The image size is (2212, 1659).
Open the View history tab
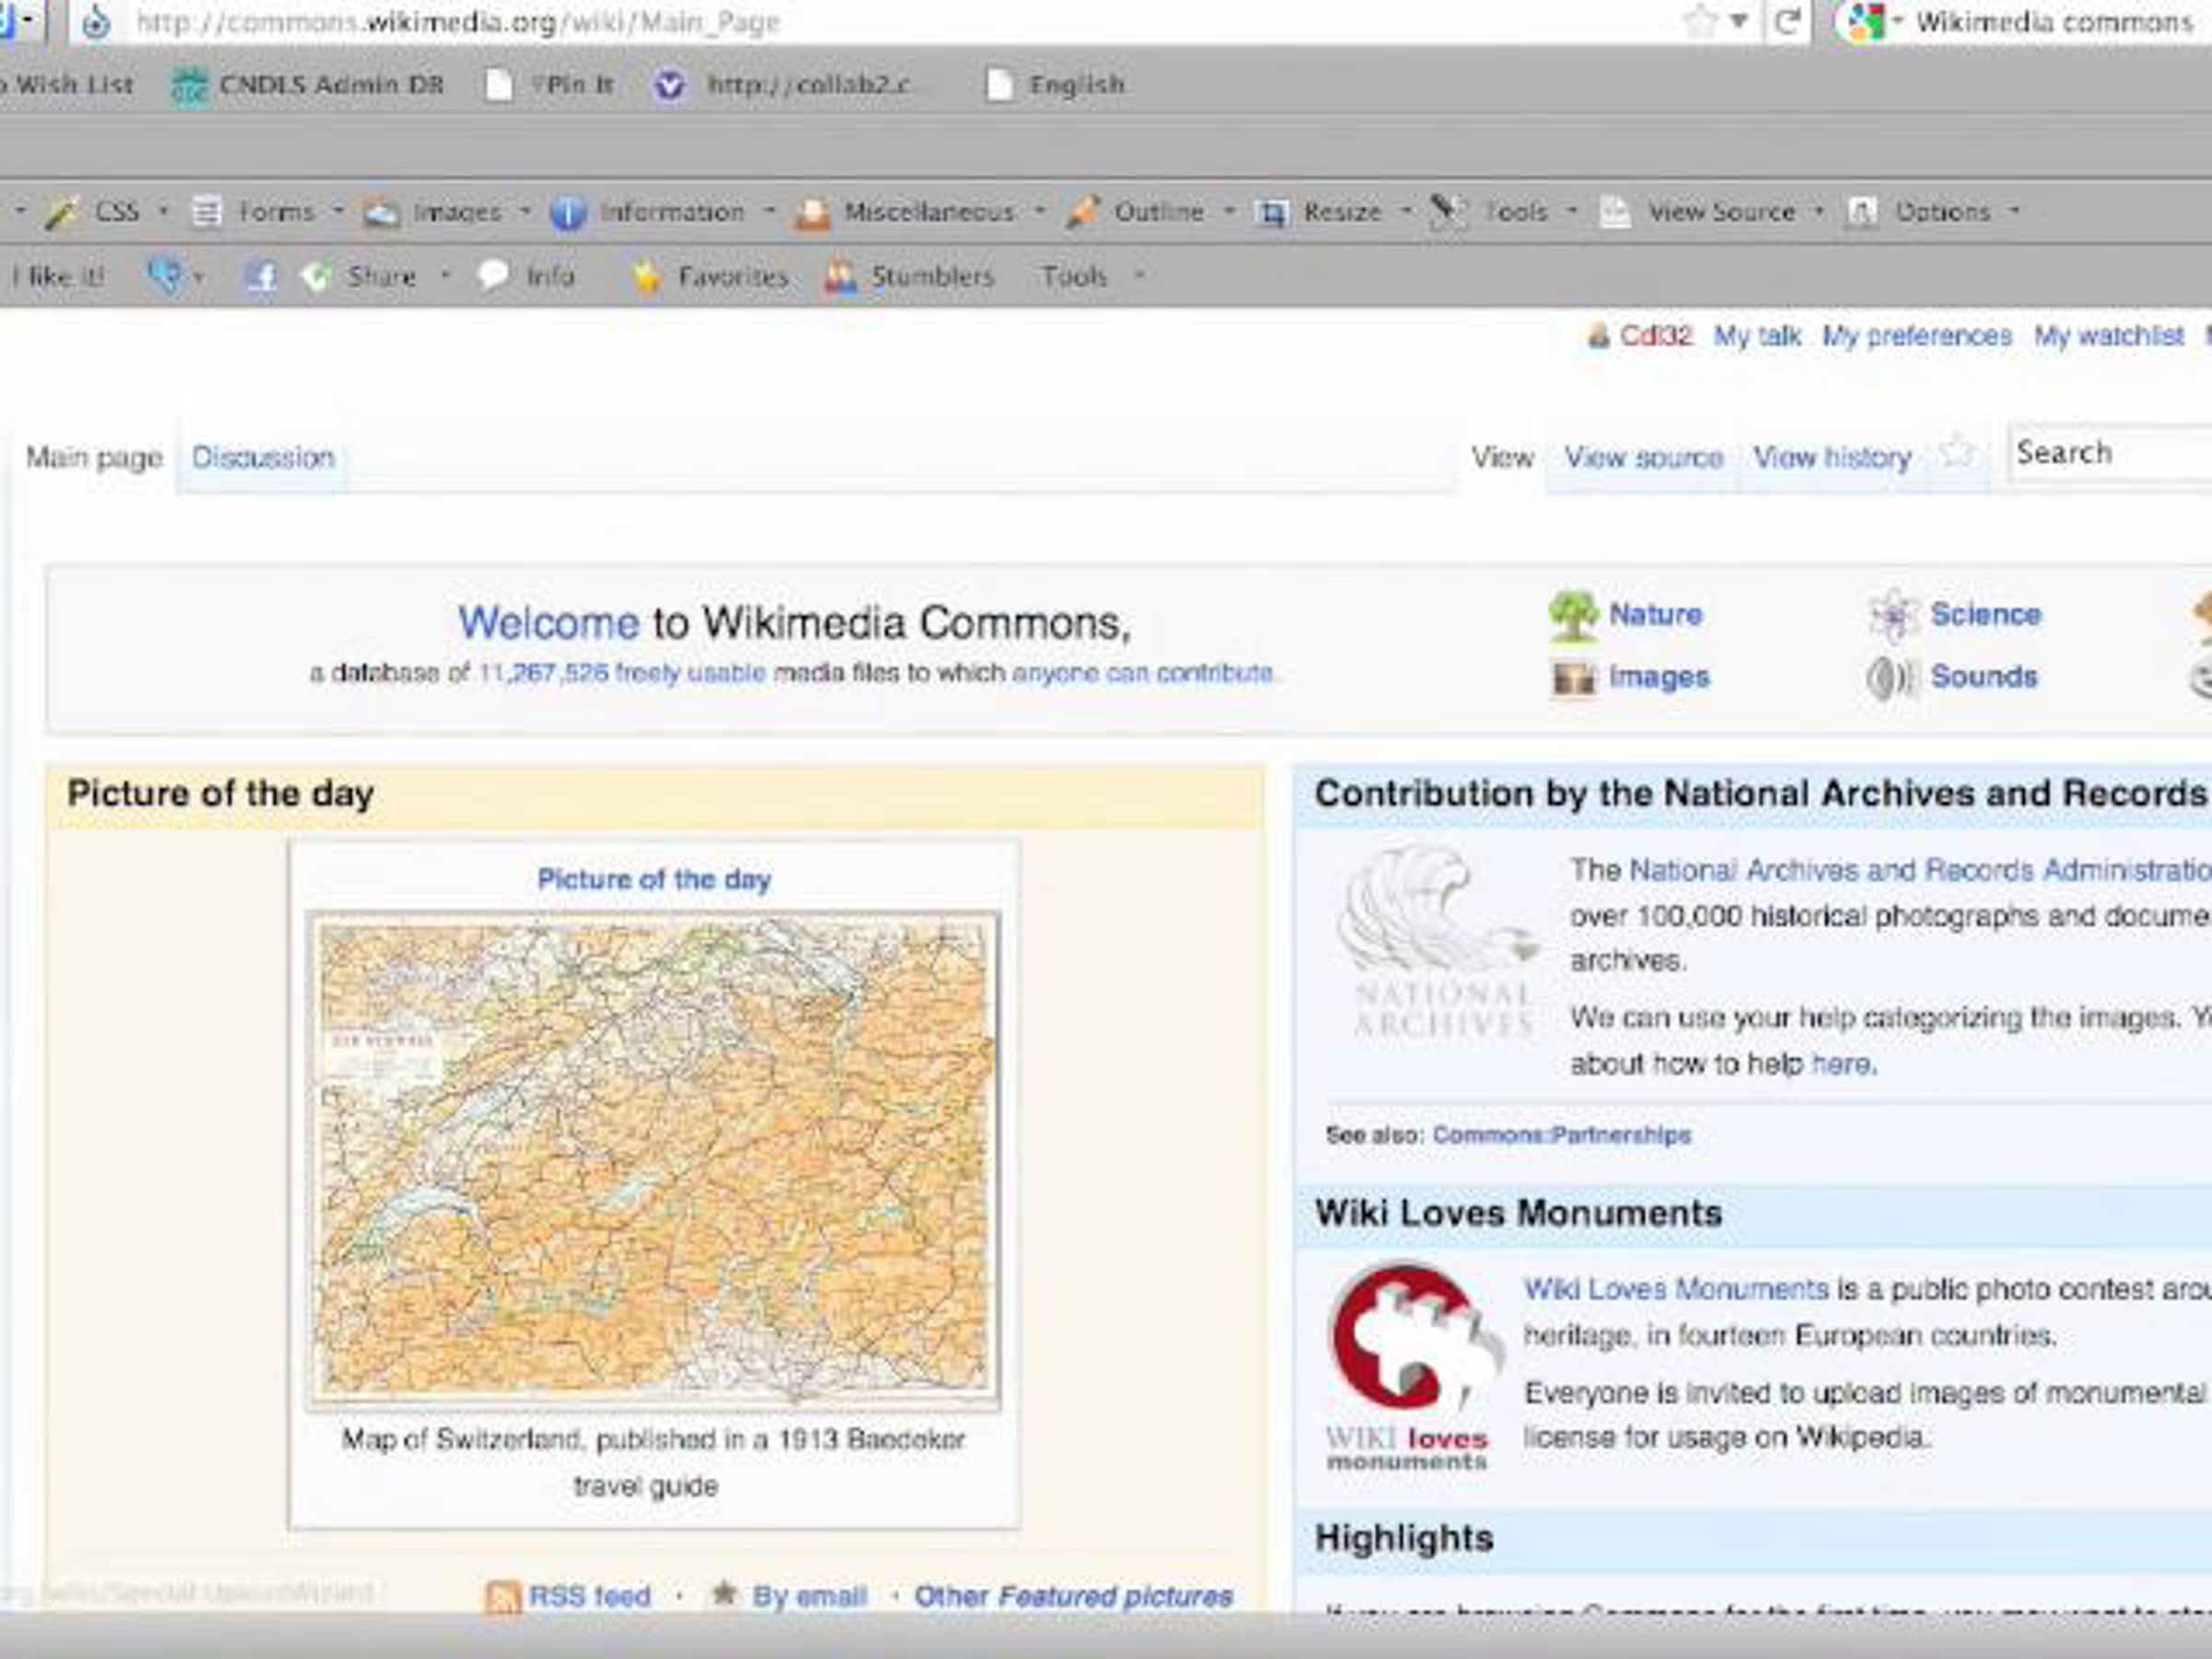click(1832, 458)
